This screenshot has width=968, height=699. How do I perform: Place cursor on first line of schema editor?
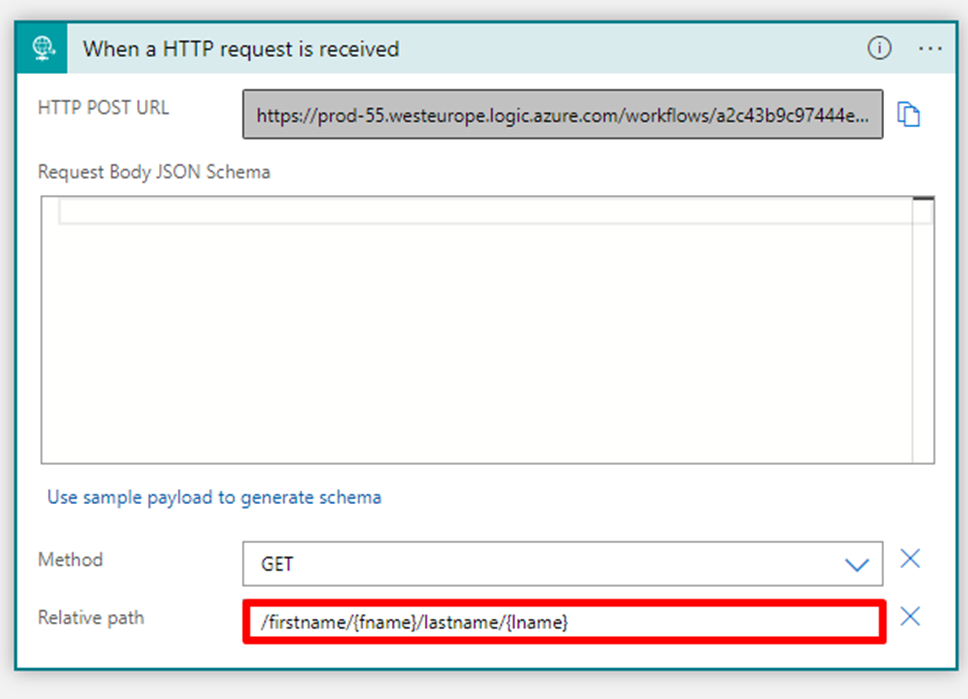(x=480, y=213)
